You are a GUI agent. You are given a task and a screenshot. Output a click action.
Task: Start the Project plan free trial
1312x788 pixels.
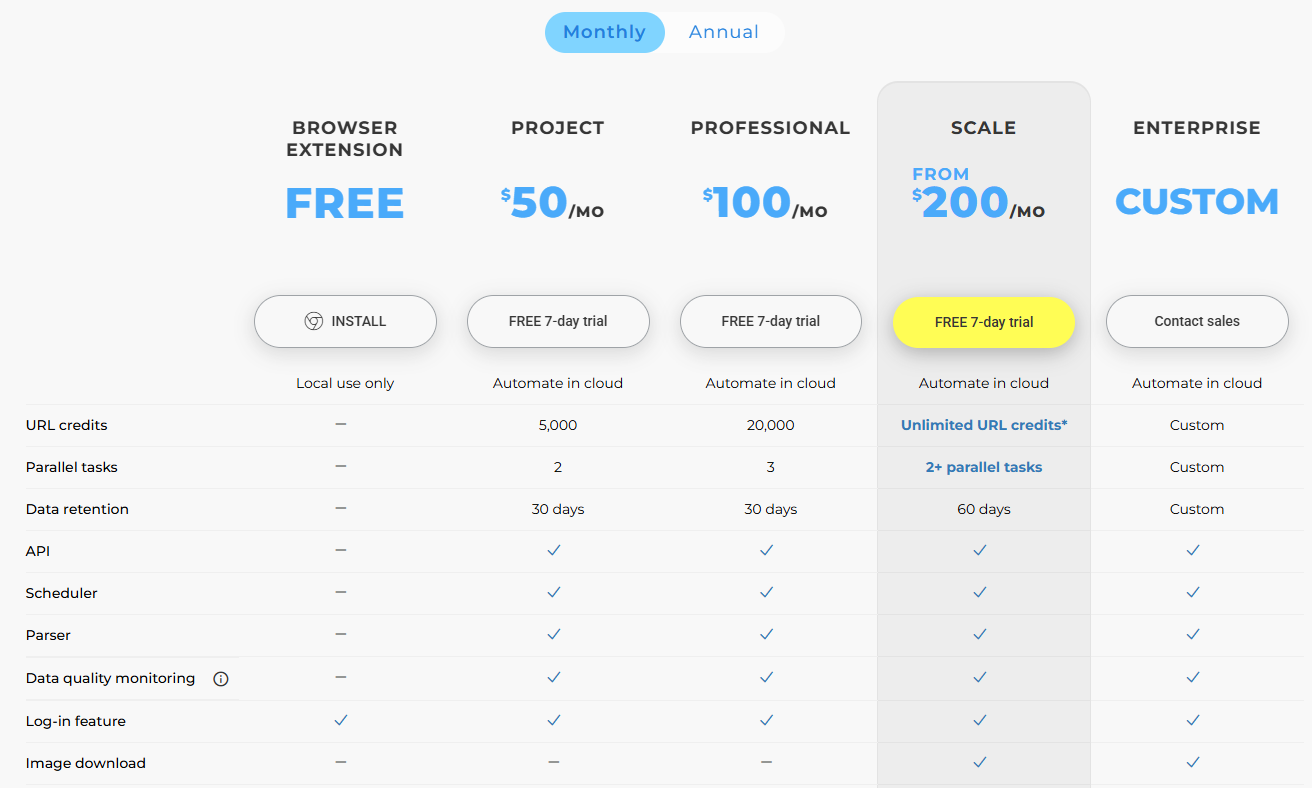tap(558, 321)
